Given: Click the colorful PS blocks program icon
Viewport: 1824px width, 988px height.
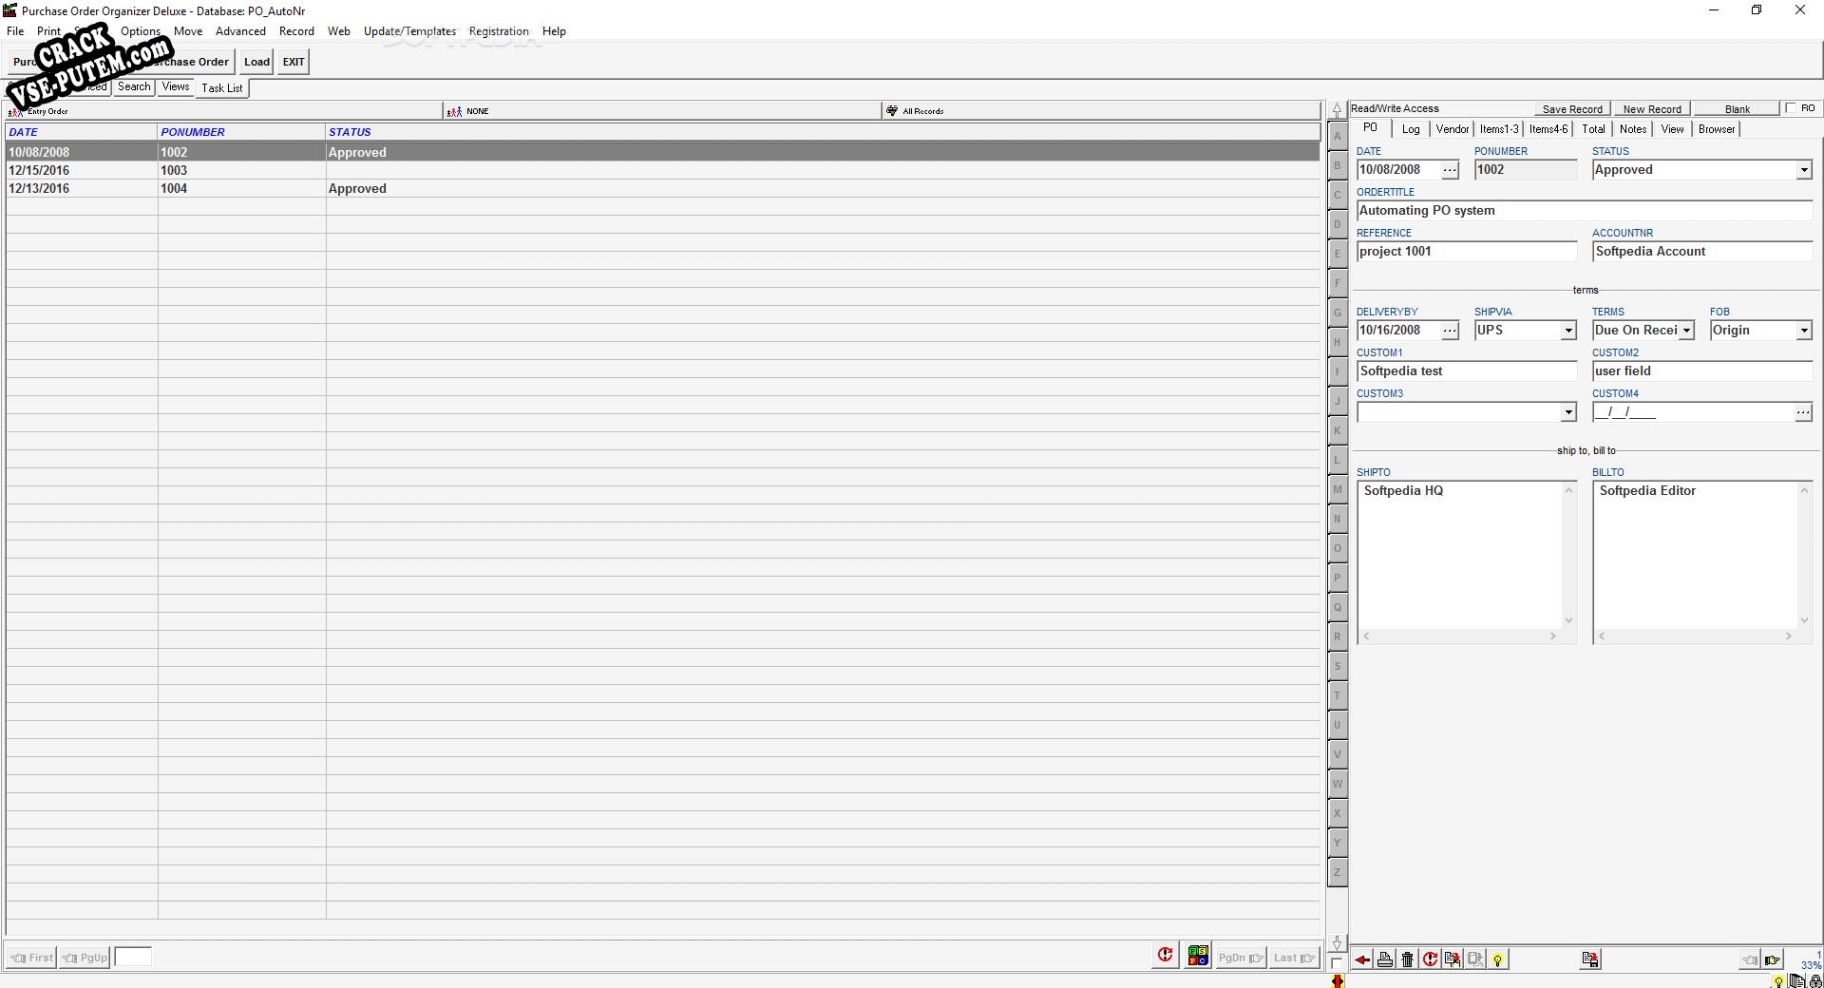Looking at the screenshot, I should (1197, 956).
